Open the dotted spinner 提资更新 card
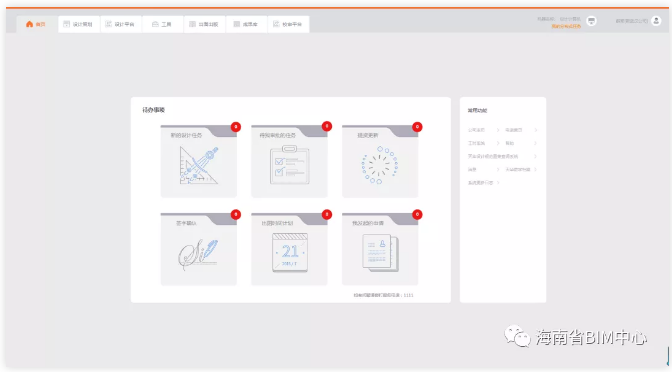This screenshot has width=672, height=372. [380, 162]
